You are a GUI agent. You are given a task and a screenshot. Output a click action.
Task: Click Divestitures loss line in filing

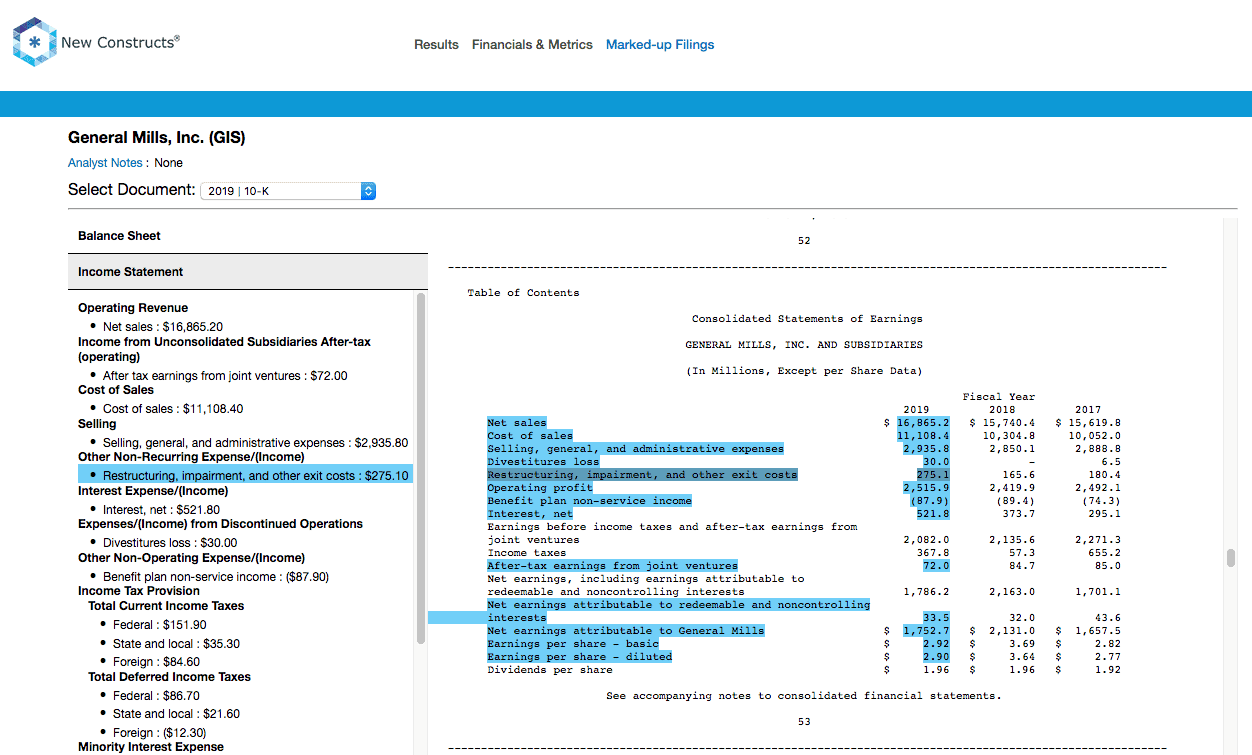[x=543, y=462]
